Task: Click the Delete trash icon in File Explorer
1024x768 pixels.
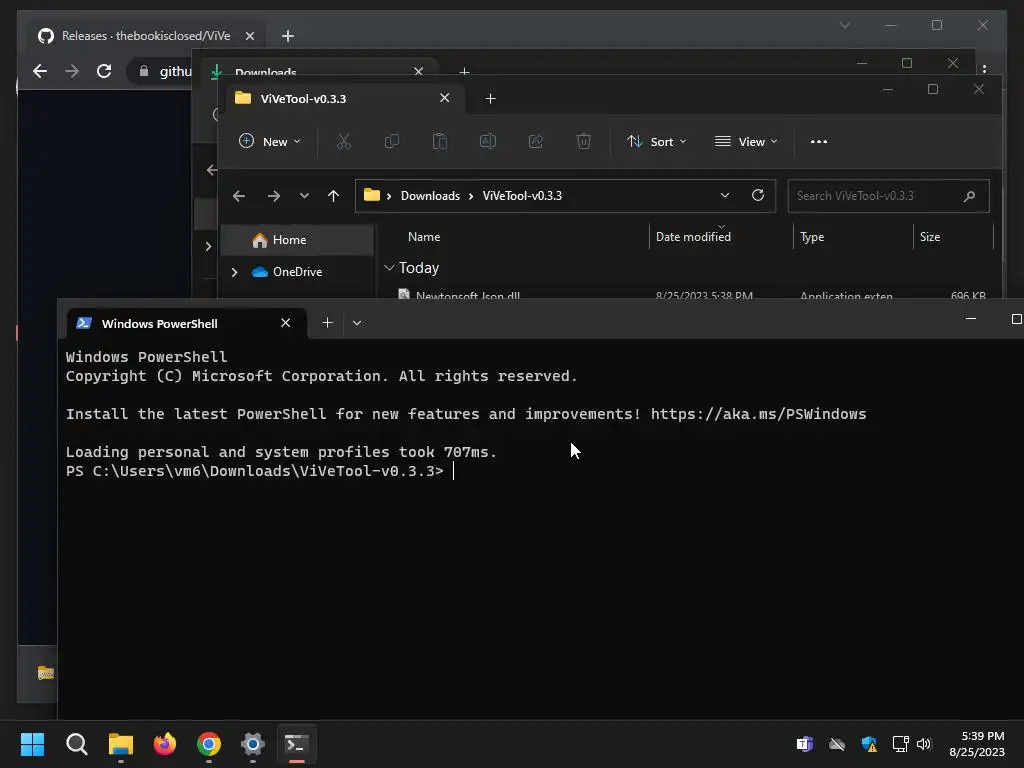Action: tap(584, 141)
